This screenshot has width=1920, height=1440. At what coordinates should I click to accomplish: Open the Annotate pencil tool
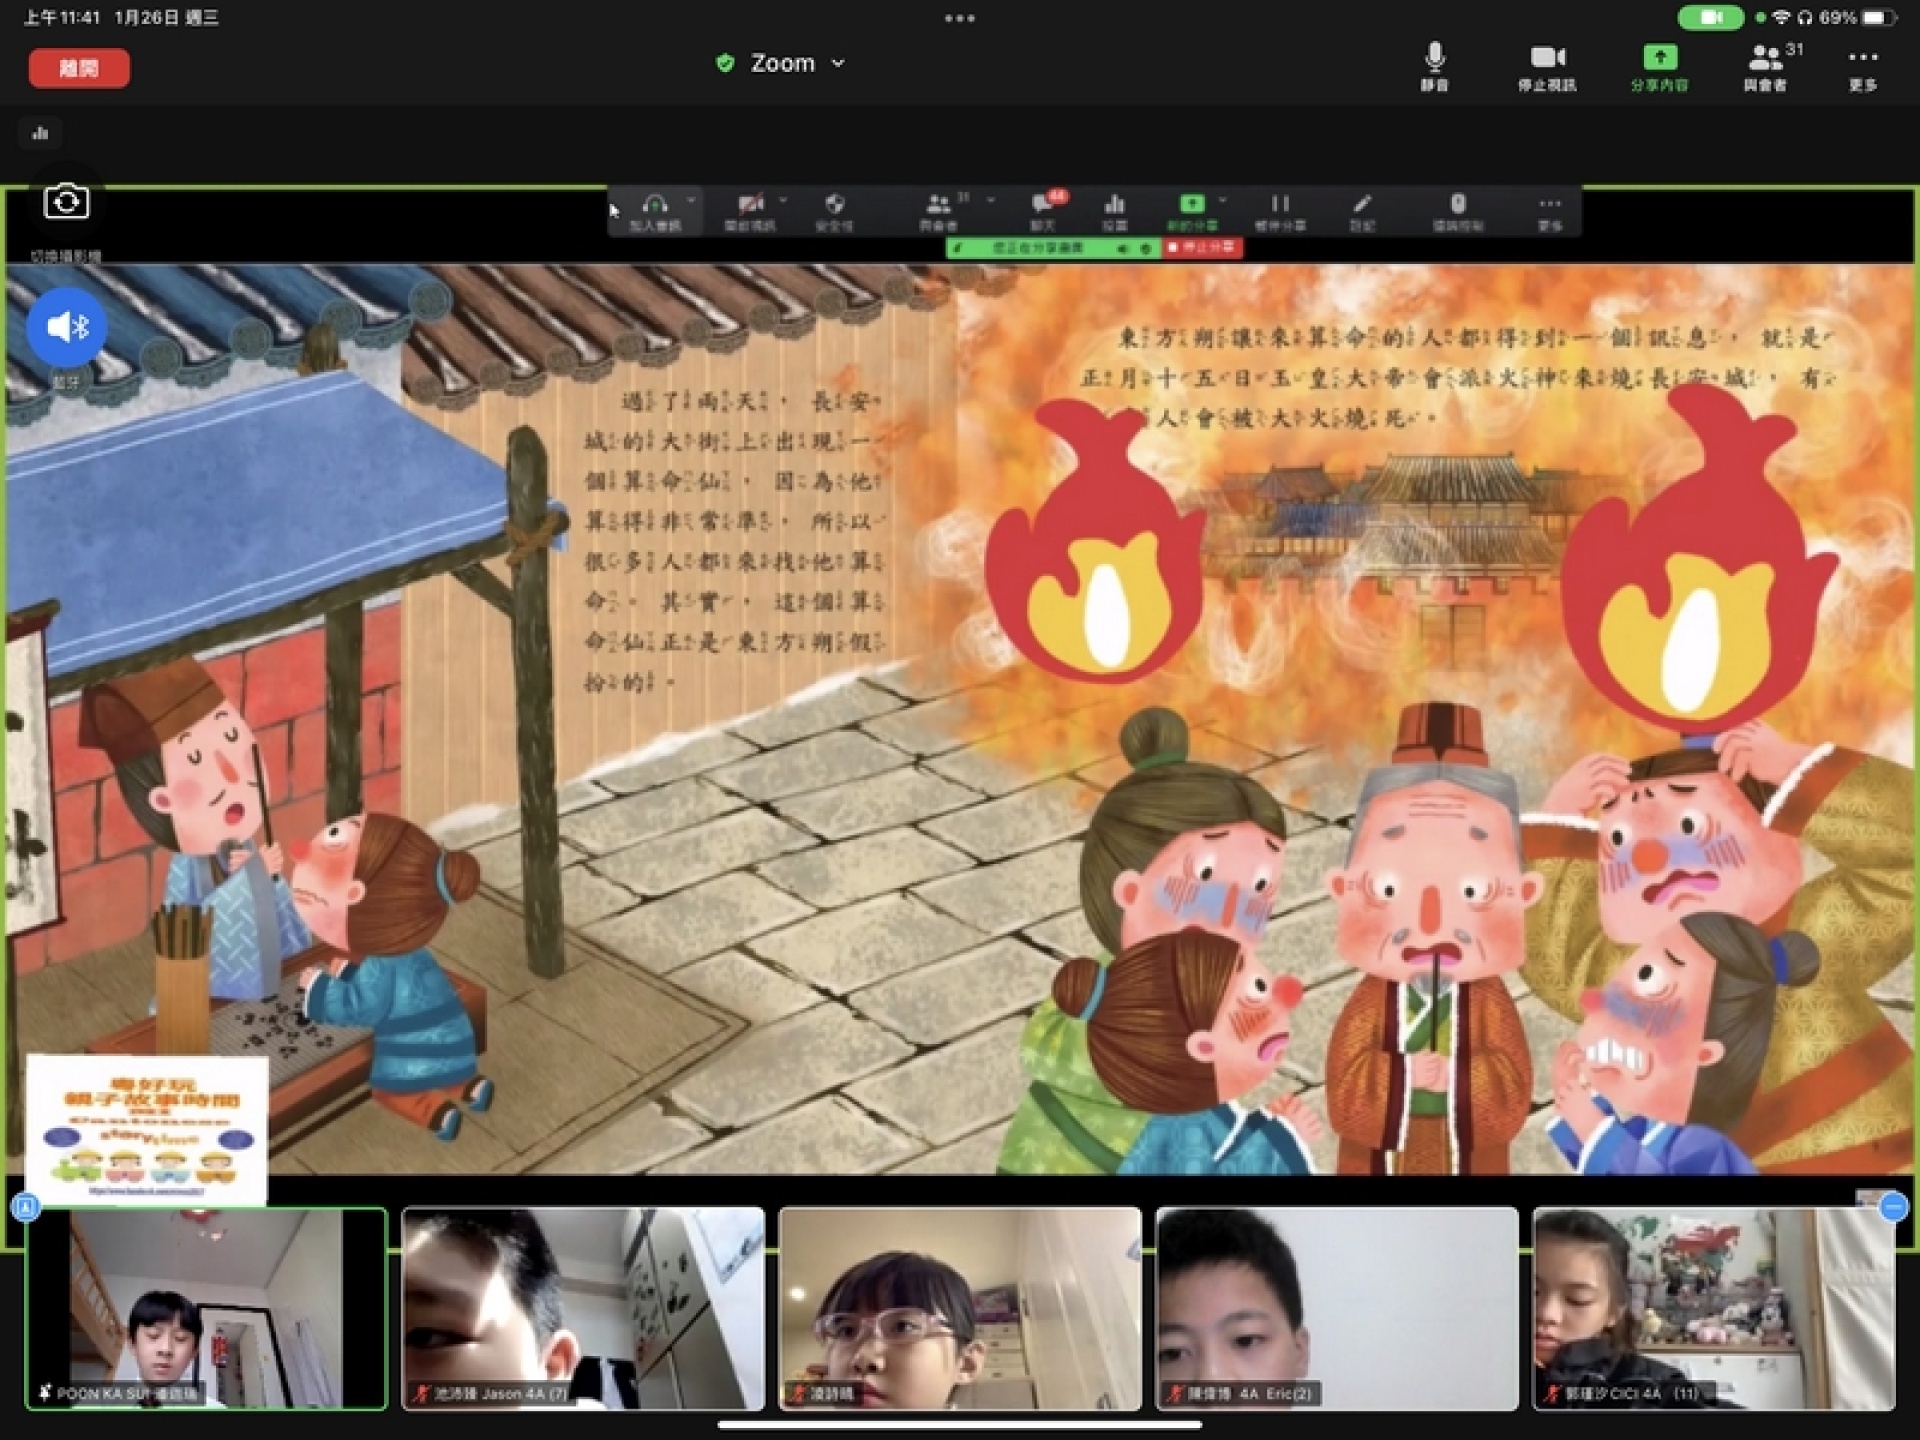coord(1362,212)
